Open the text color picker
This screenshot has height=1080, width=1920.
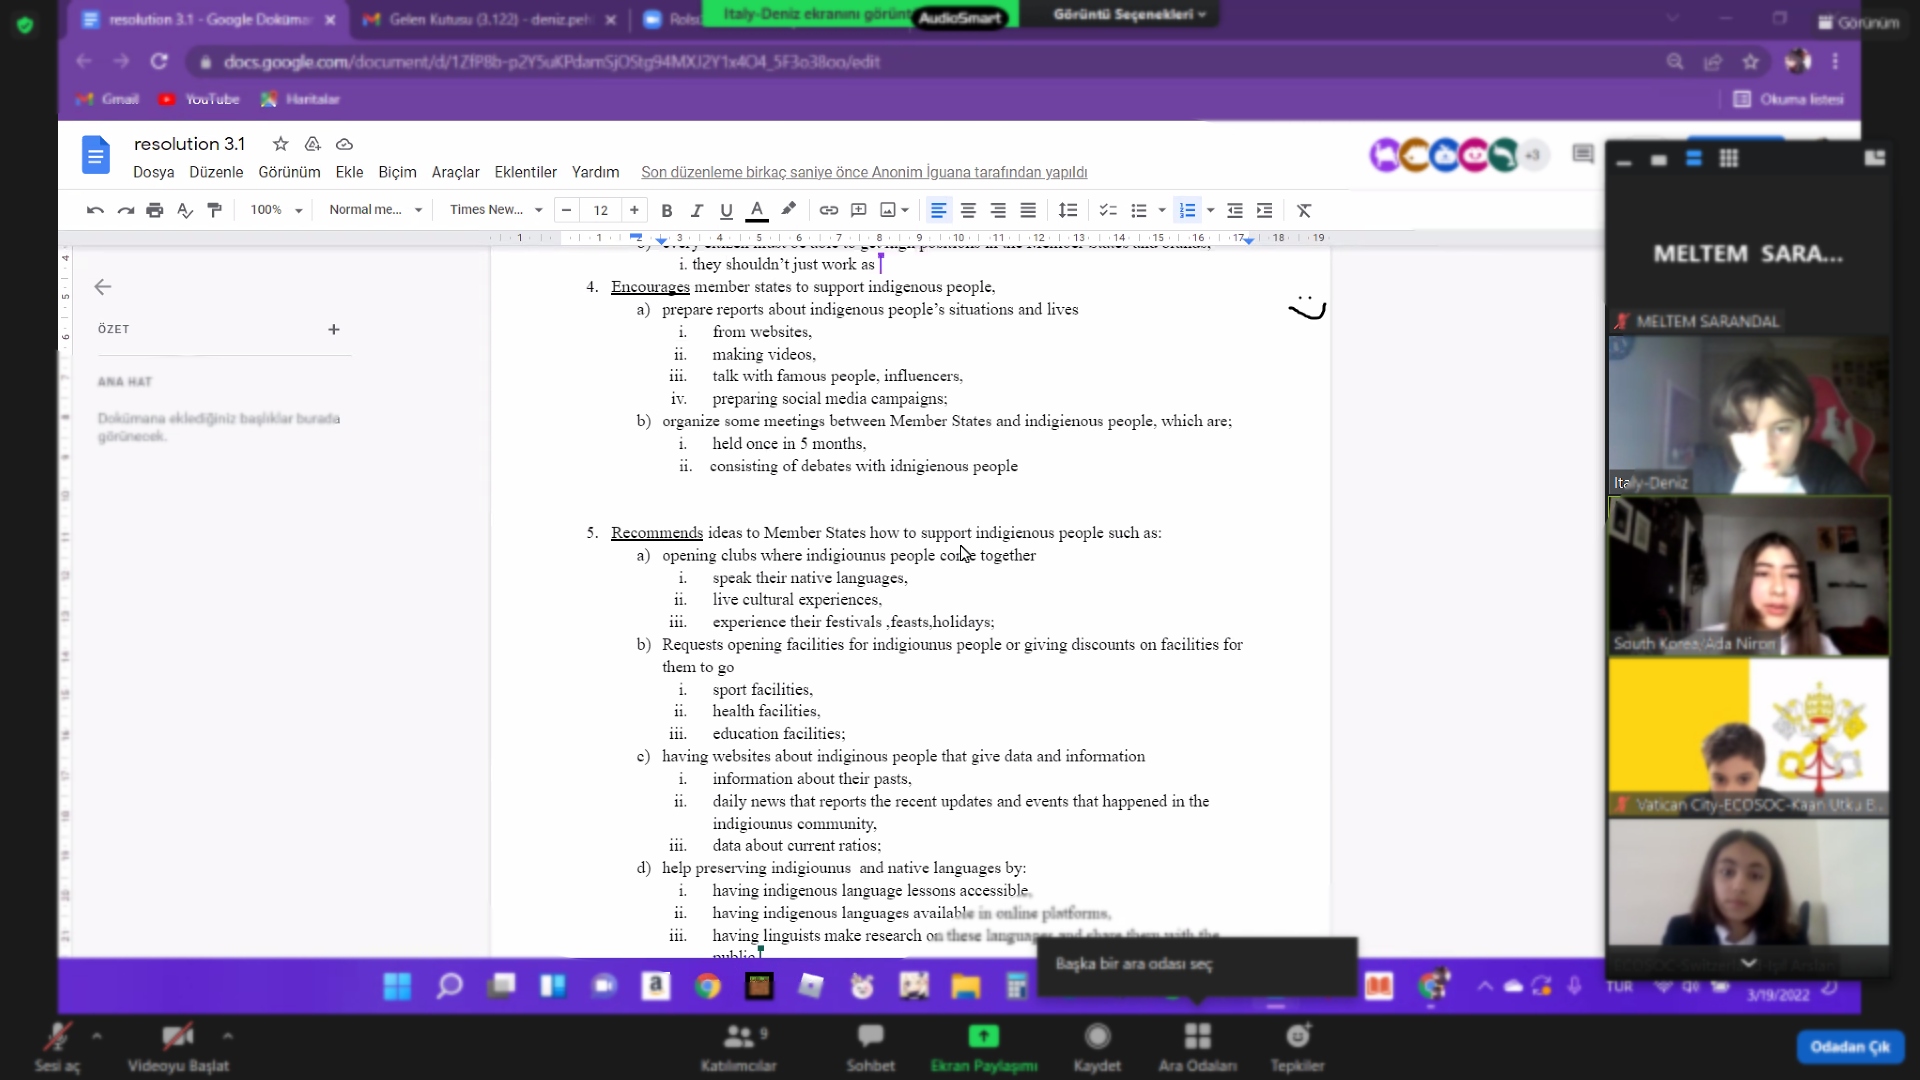coord(757,210)
